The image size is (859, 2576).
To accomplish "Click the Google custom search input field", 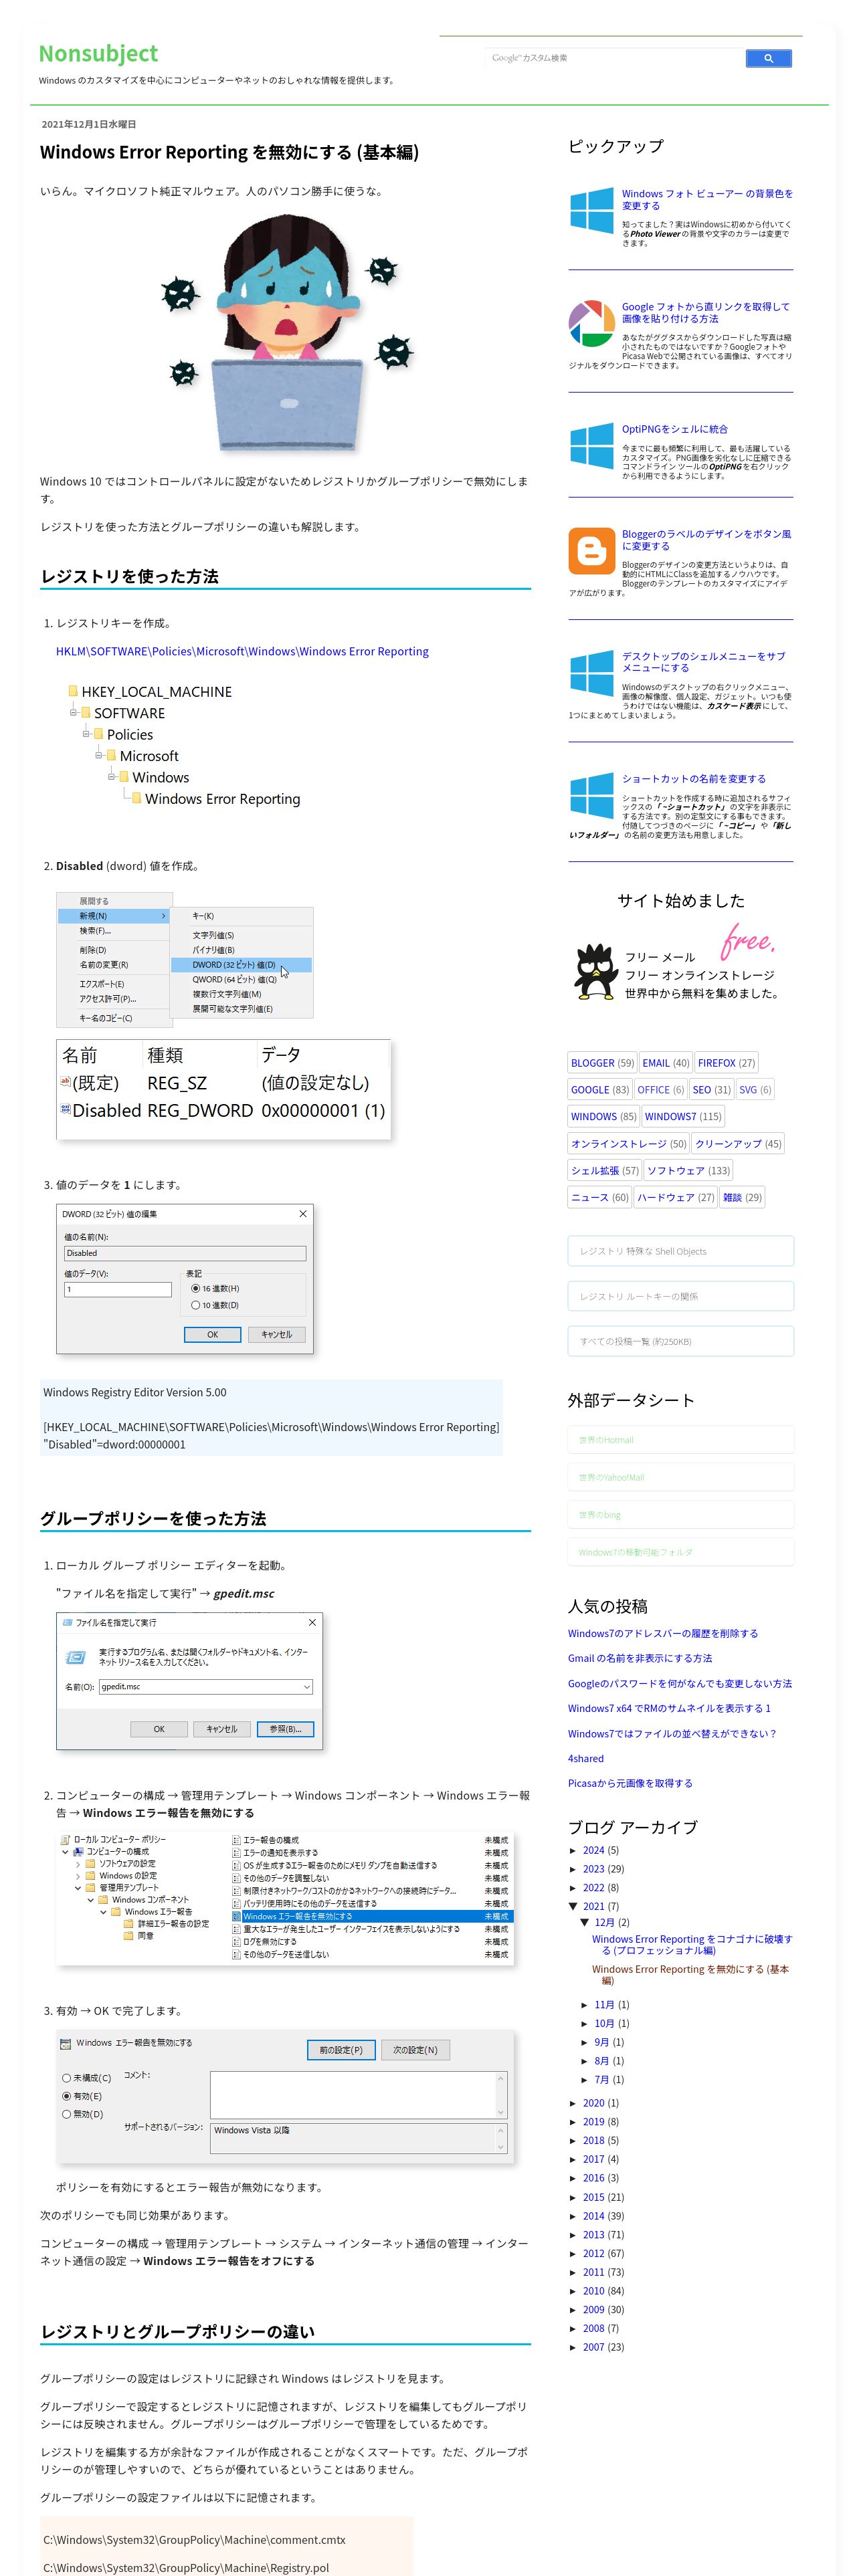I will click(x=614, y=58).
